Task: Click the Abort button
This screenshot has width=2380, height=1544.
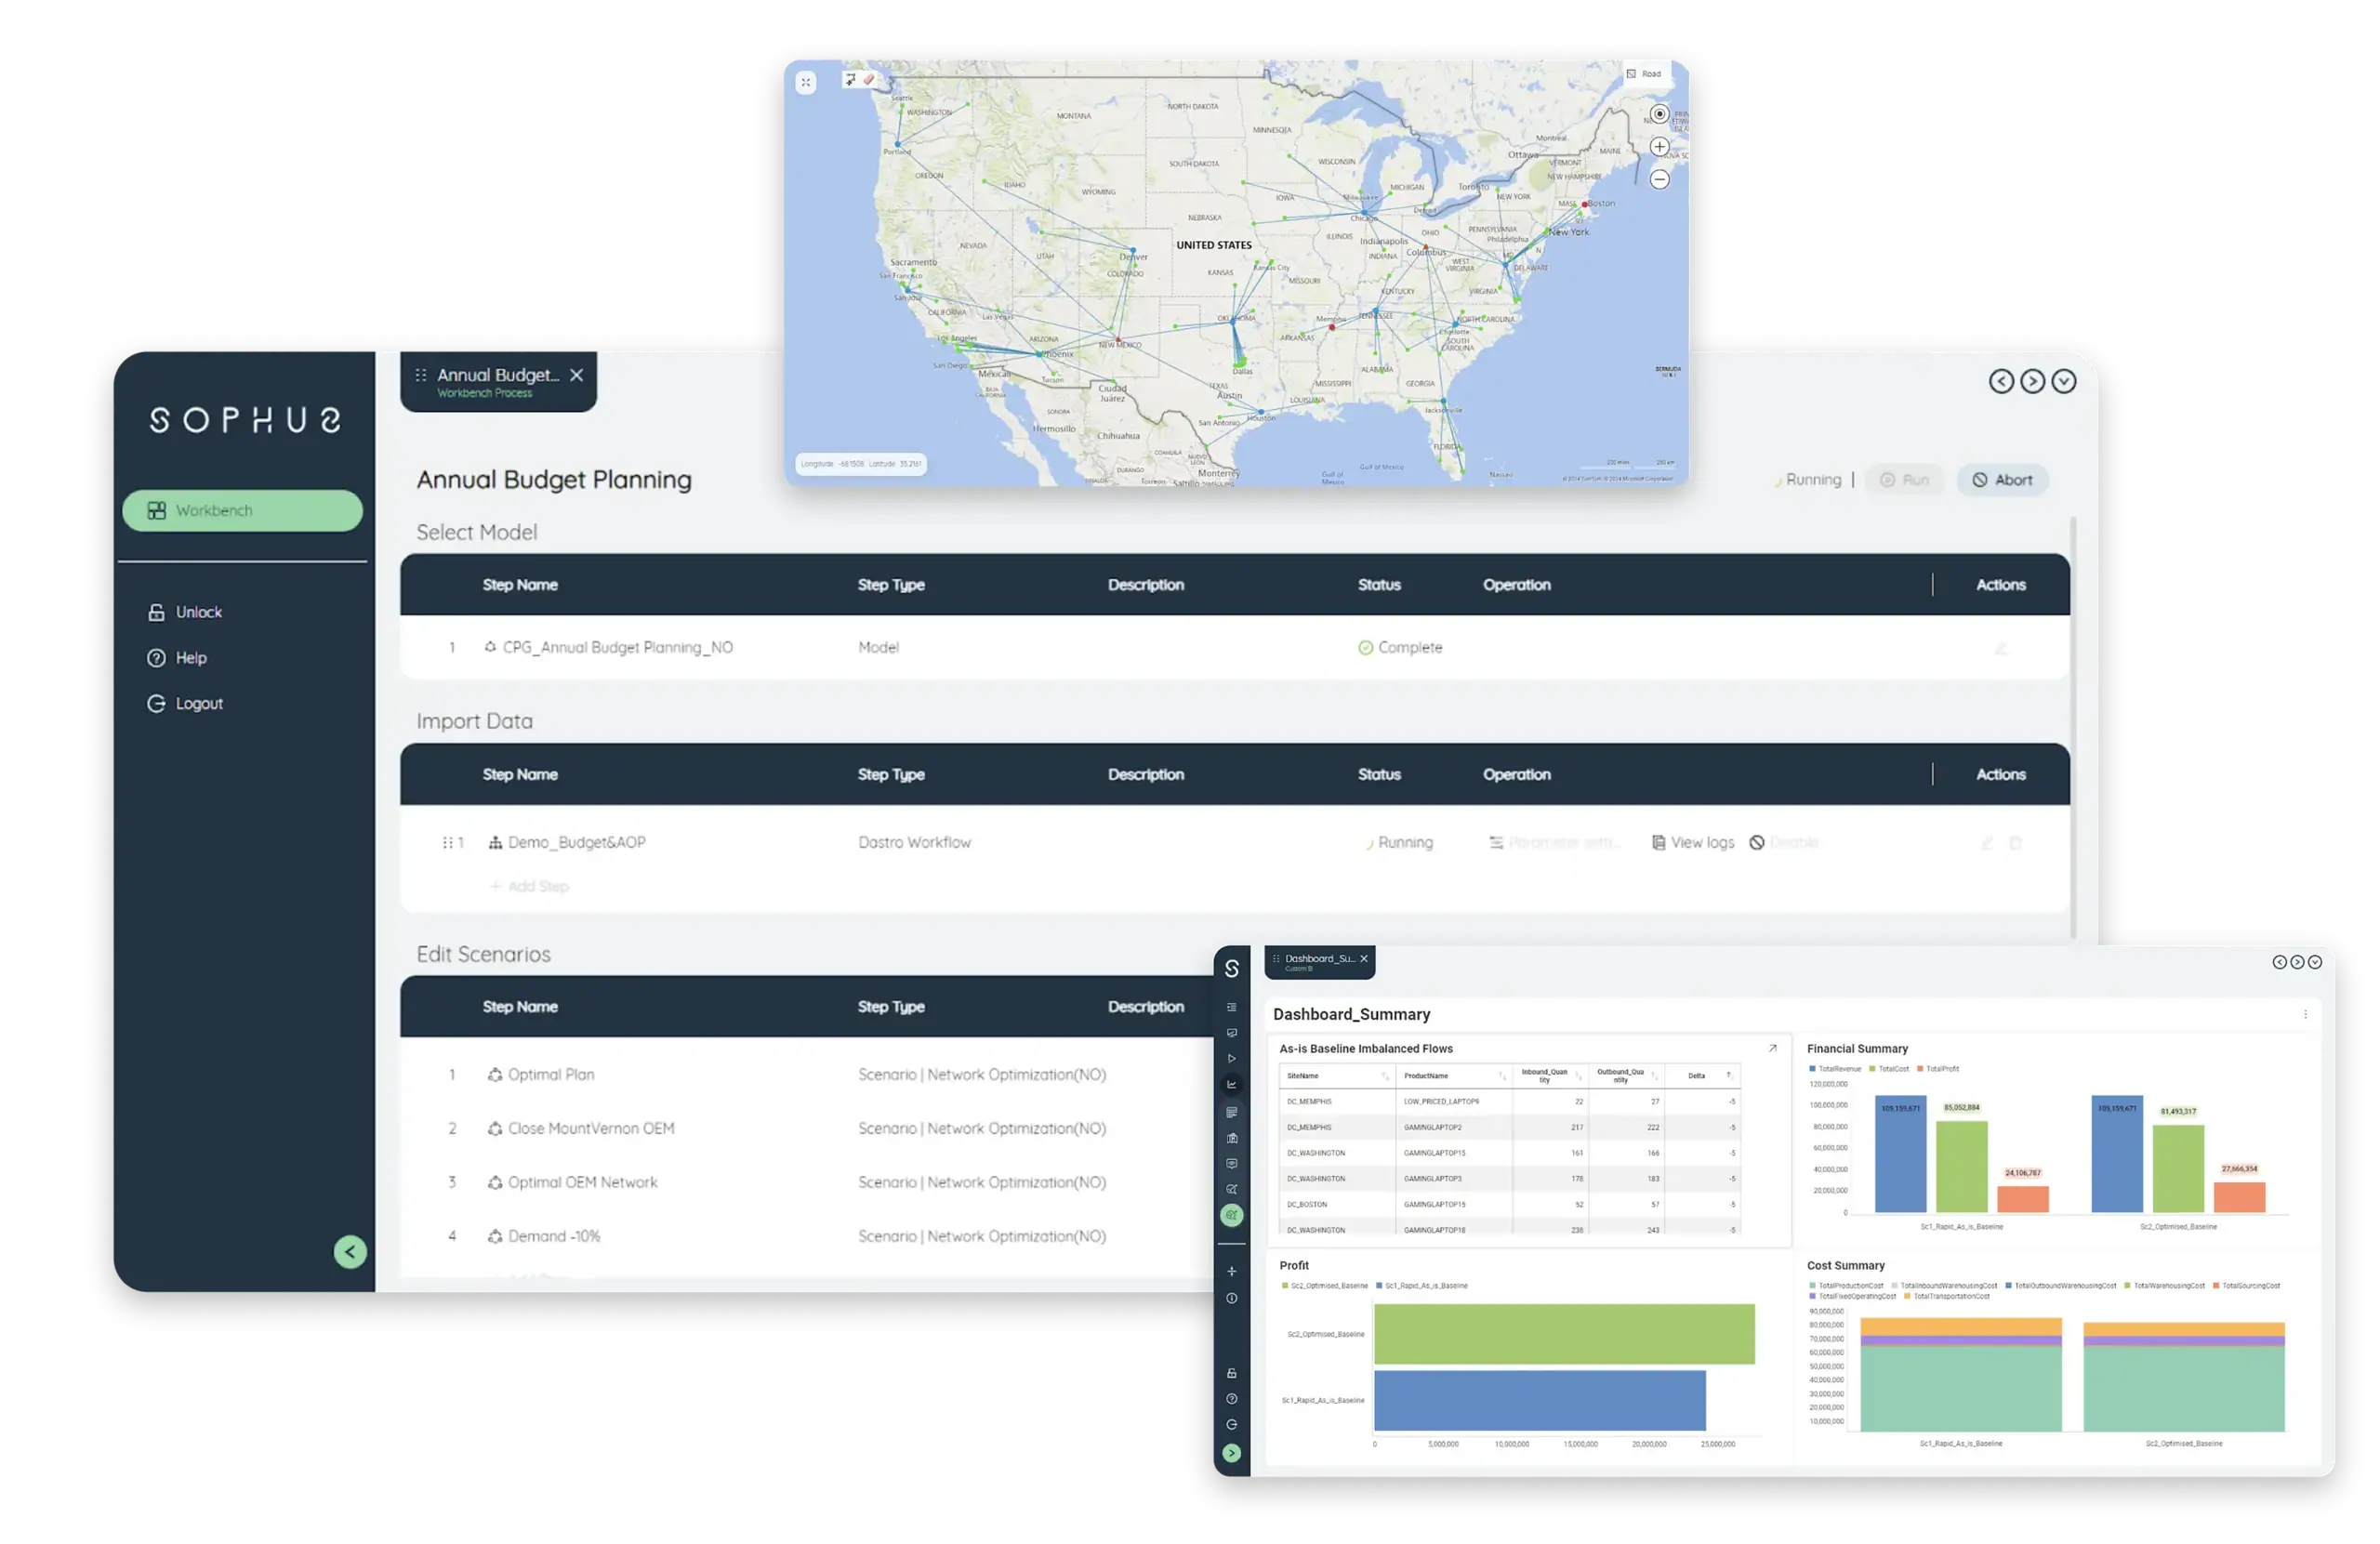Action: point(2002,480)
